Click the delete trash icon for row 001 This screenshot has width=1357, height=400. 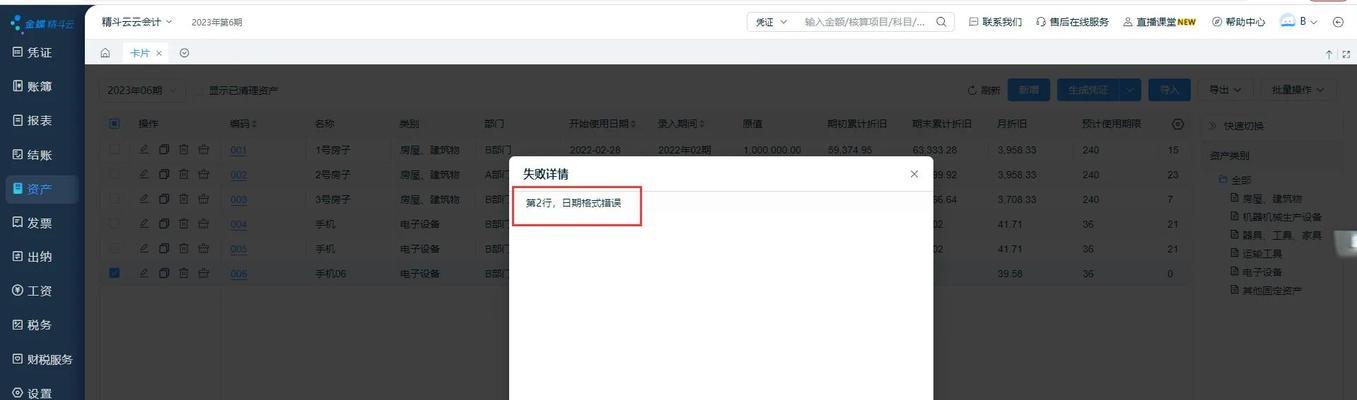tap(184, 149)
